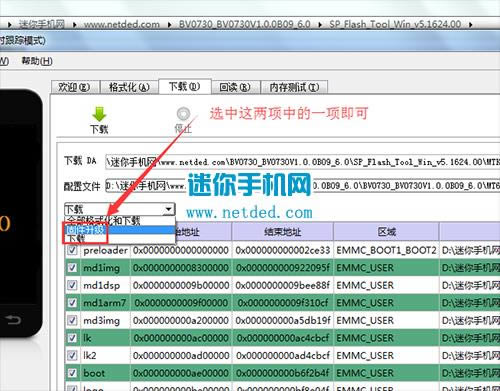Expand breadcrumb arrow after BV0730_BV0730V1.0.0B09_6.0
The image size is (500, 391).
point(320,25)
